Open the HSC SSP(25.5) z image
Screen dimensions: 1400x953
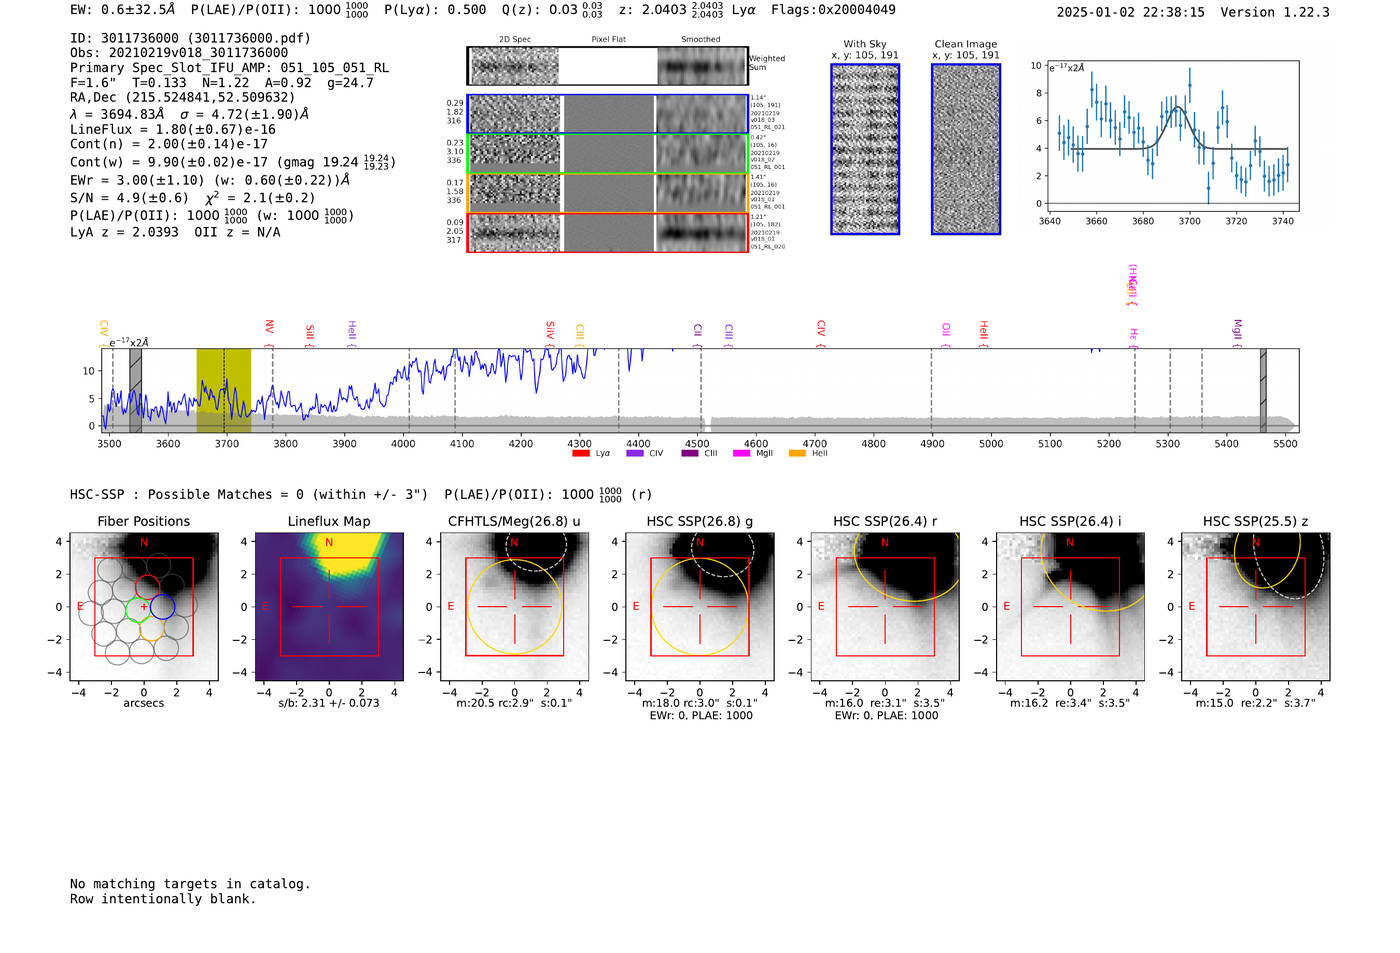point(1256,606)
